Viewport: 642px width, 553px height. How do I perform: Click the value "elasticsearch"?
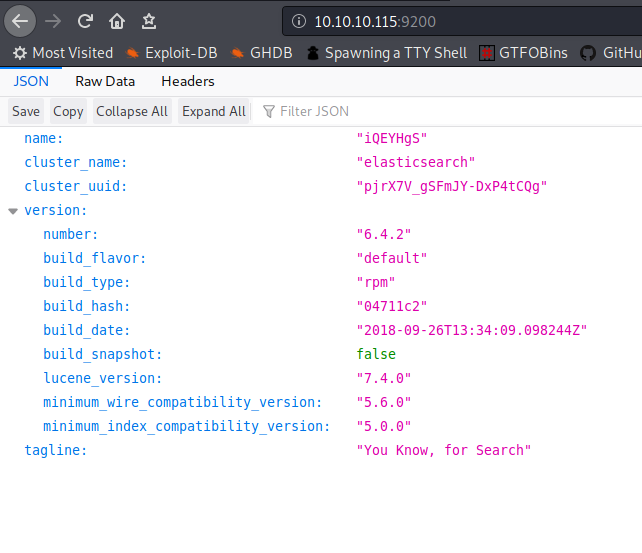416,163
